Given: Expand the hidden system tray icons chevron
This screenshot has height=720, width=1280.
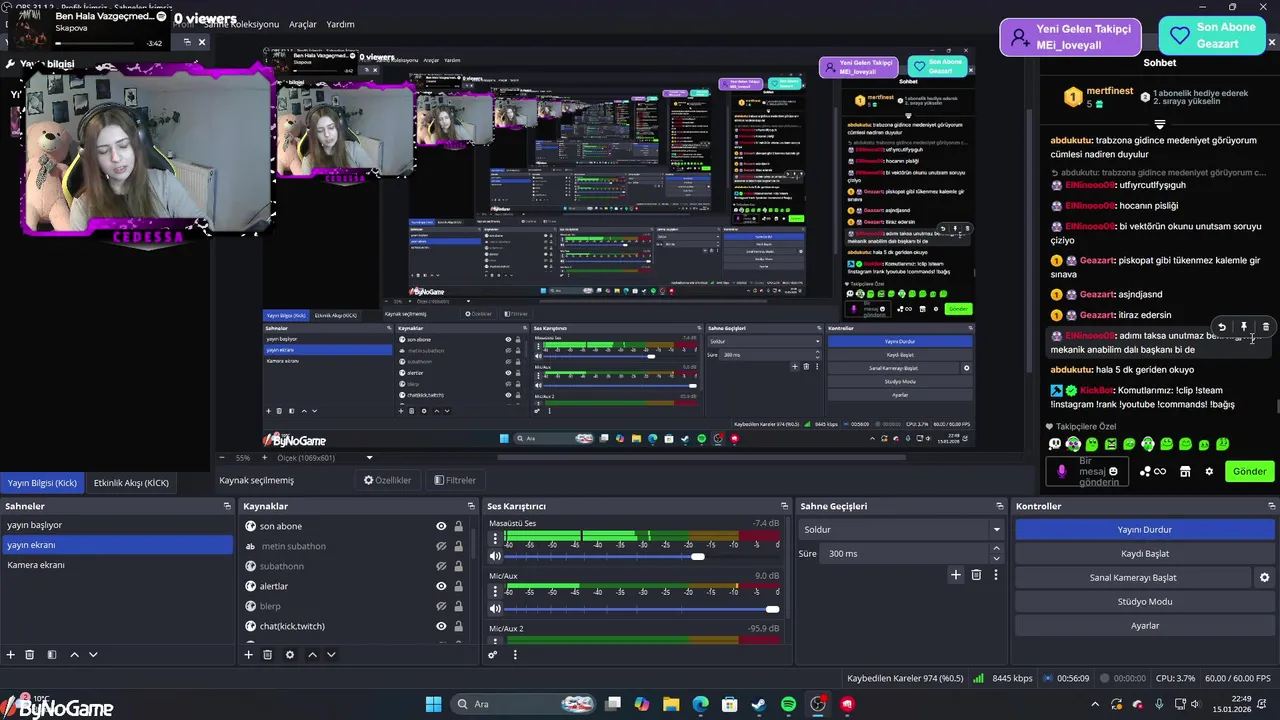Looking at the screenshot, I should tap(1094, 705).
